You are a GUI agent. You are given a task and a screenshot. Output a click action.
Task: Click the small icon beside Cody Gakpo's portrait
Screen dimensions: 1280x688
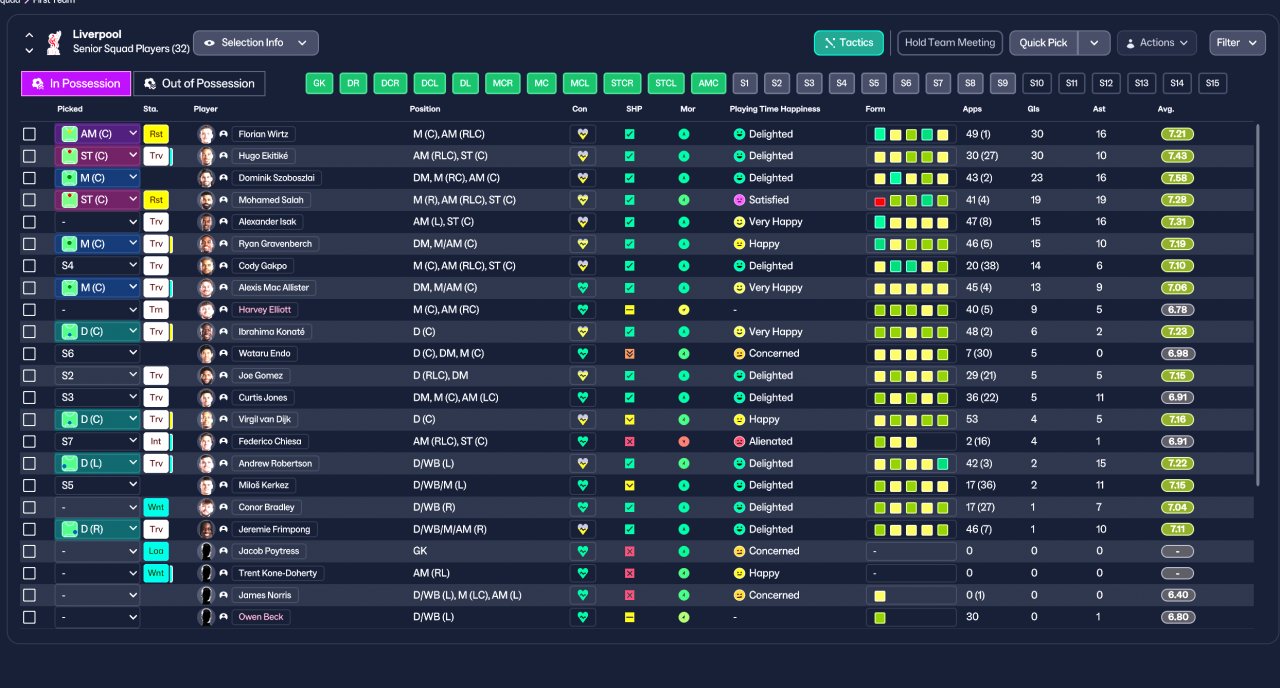[224, 266]
